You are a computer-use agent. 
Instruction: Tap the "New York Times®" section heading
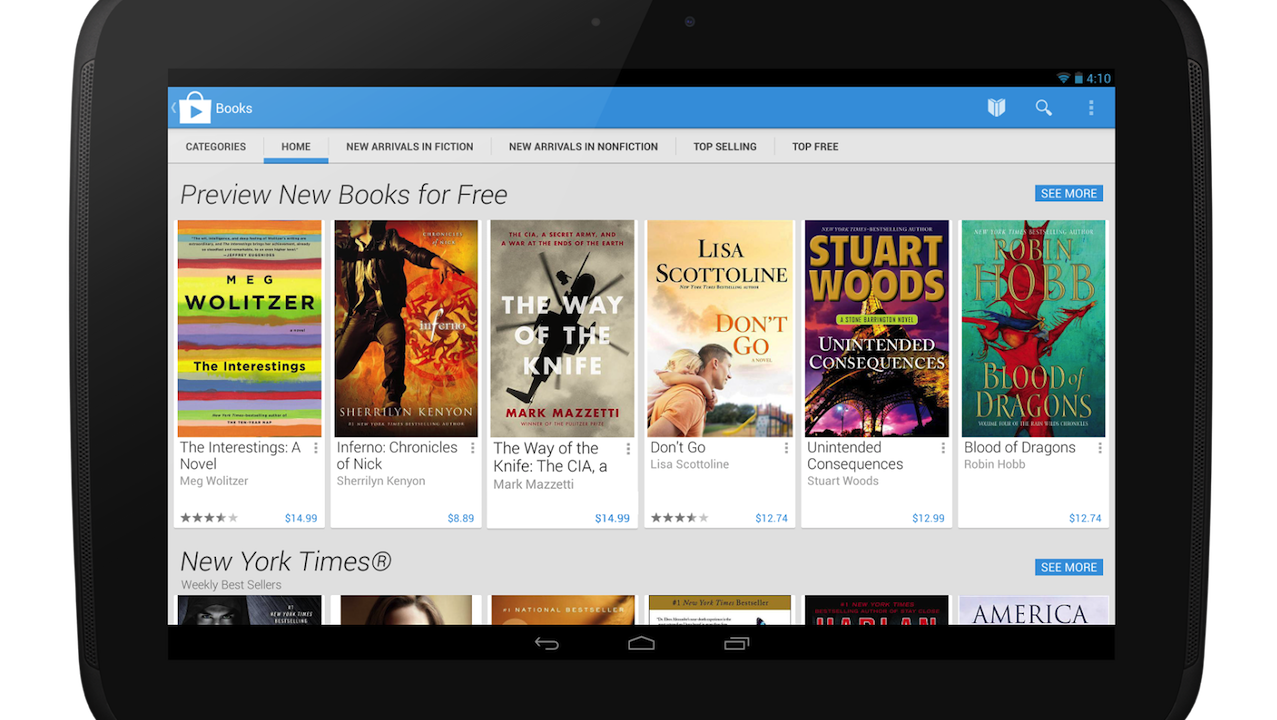pyautogui.click(x=286, y=562)
